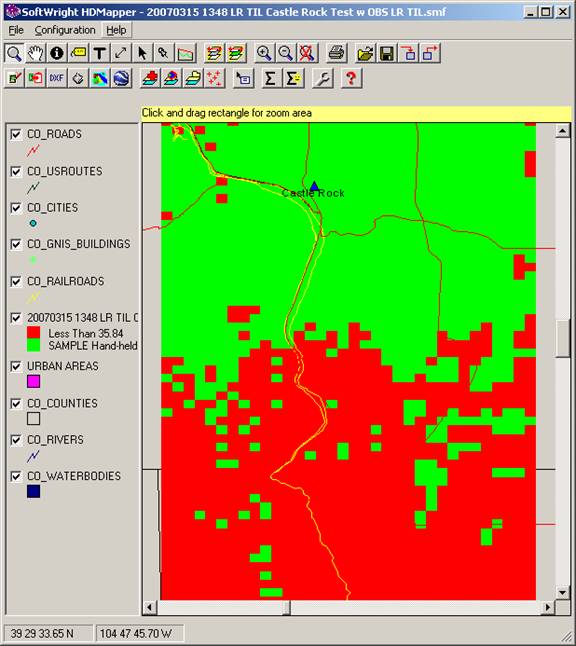Open the Configuration menu
The image size is (576, 646).
[65, 30]
